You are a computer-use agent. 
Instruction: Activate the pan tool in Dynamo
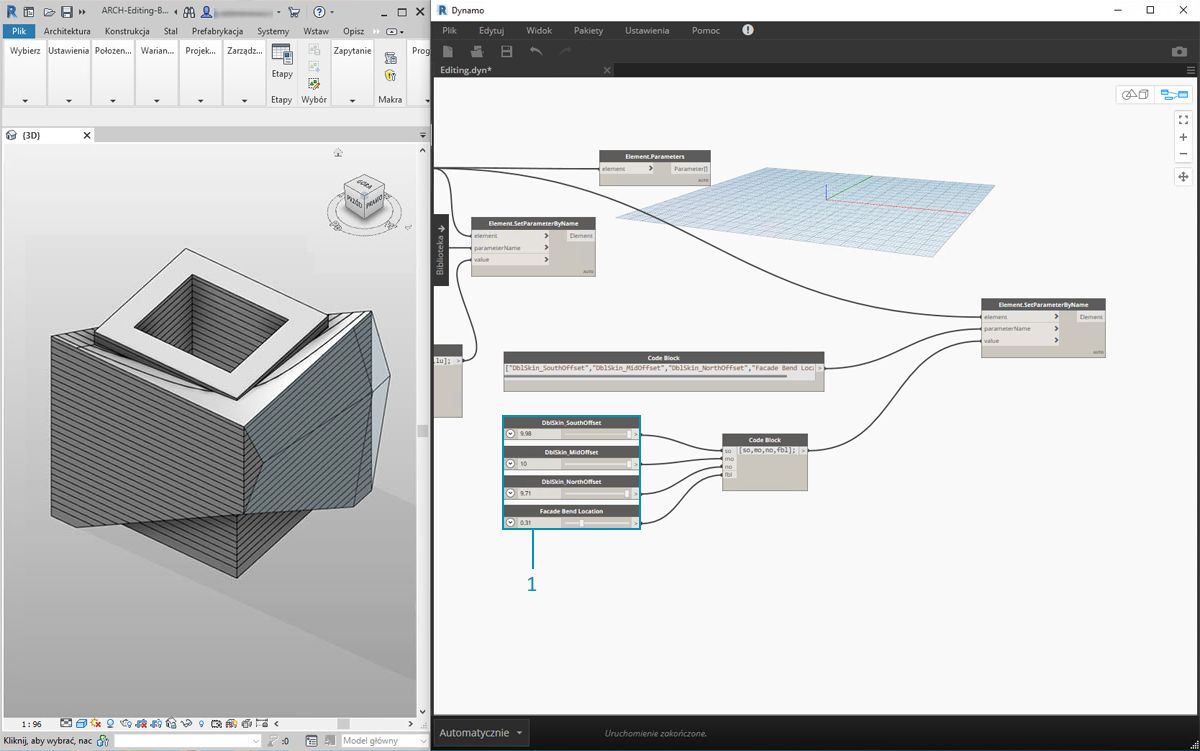[1184, 177]
